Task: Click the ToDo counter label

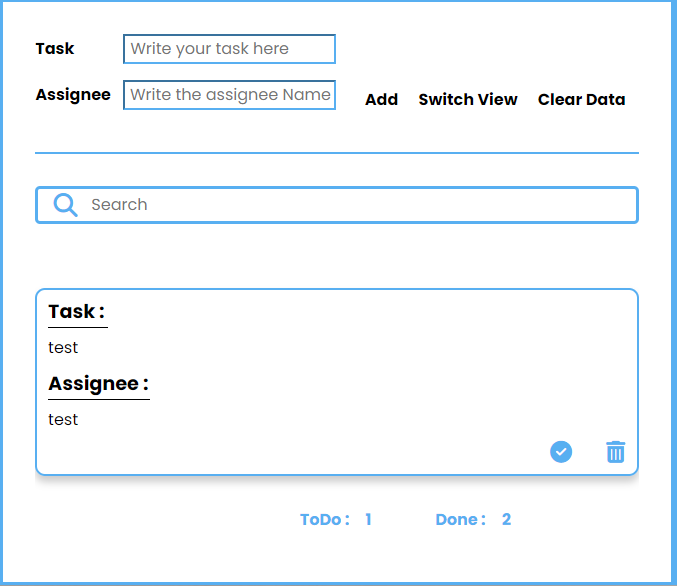Action: point(325,519)
